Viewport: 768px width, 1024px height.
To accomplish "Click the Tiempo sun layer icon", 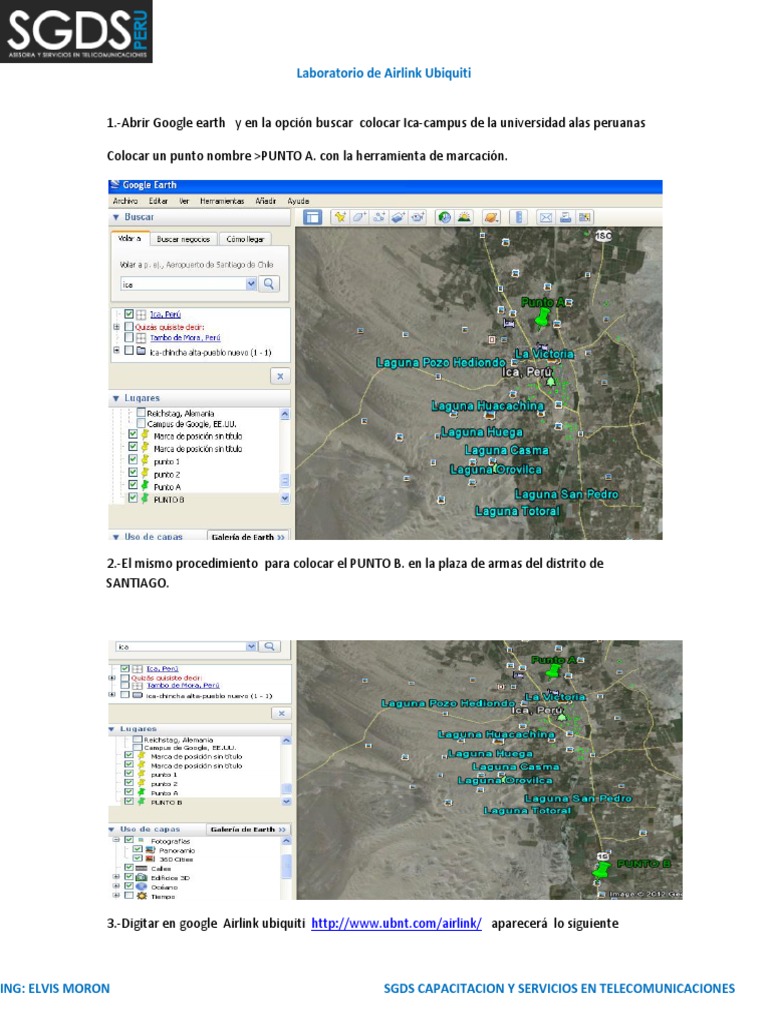I will pos(141,896).
